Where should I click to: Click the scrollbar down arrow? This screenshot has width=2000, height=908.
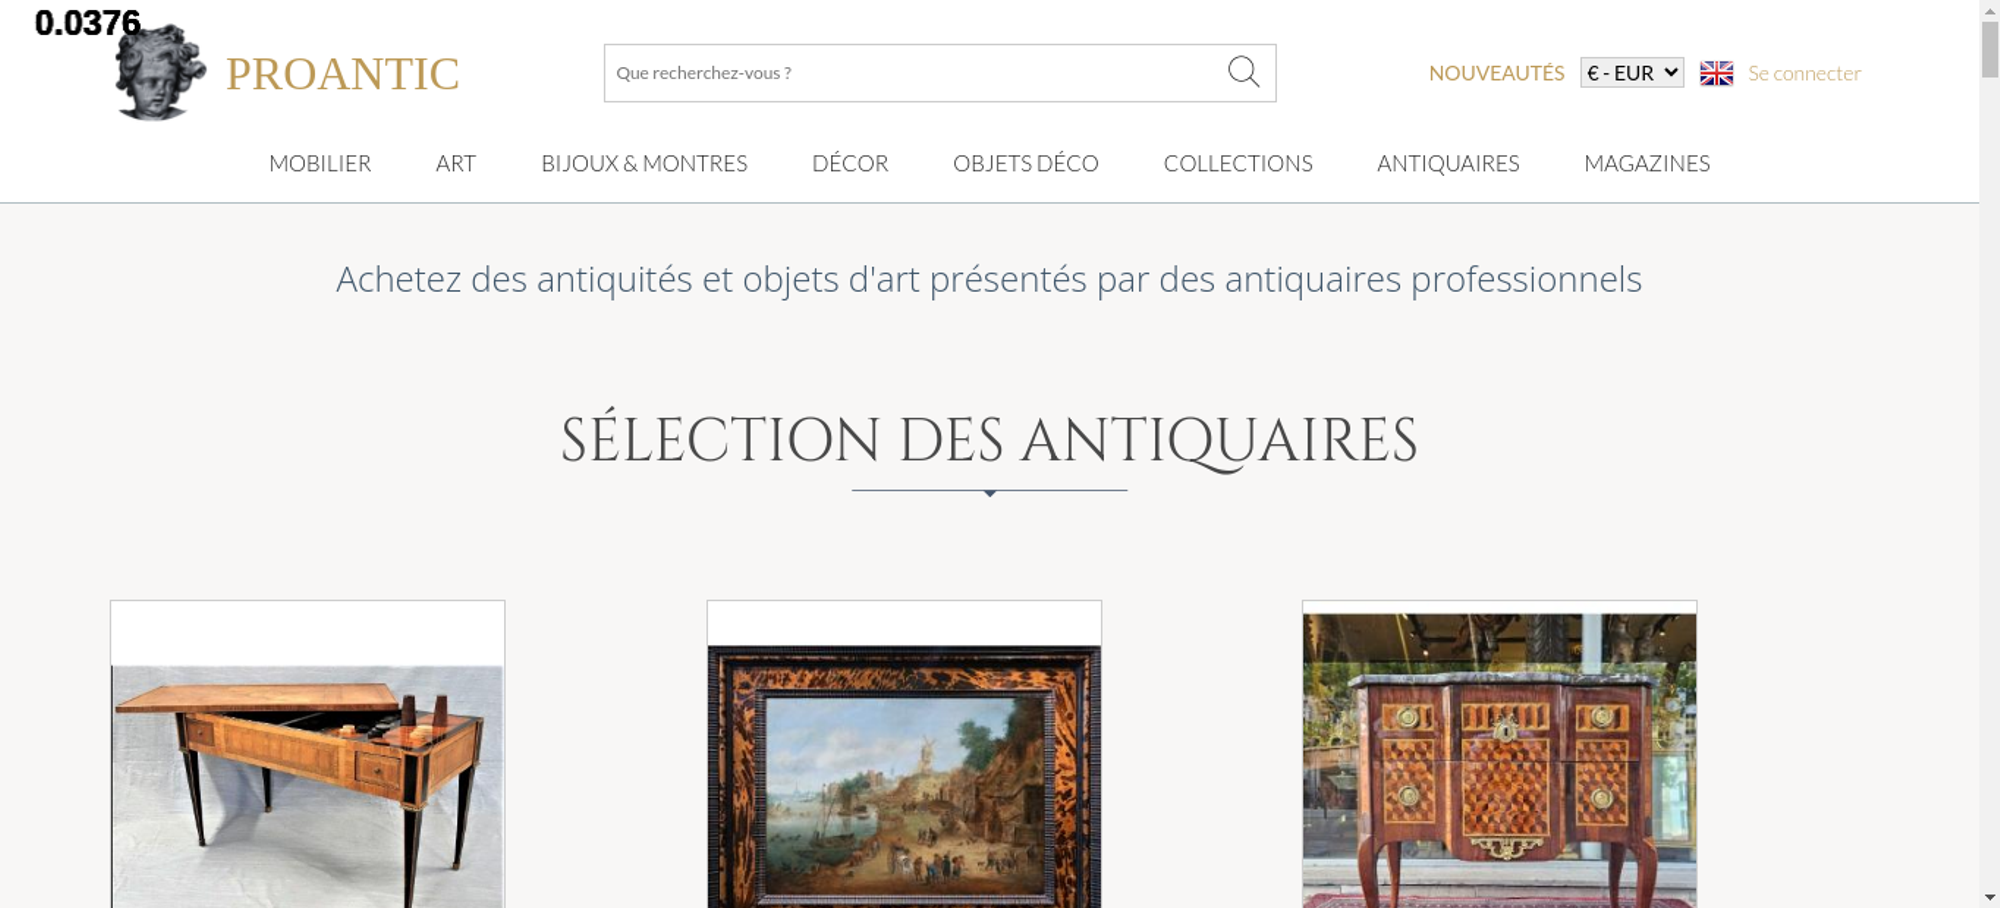1990,897
